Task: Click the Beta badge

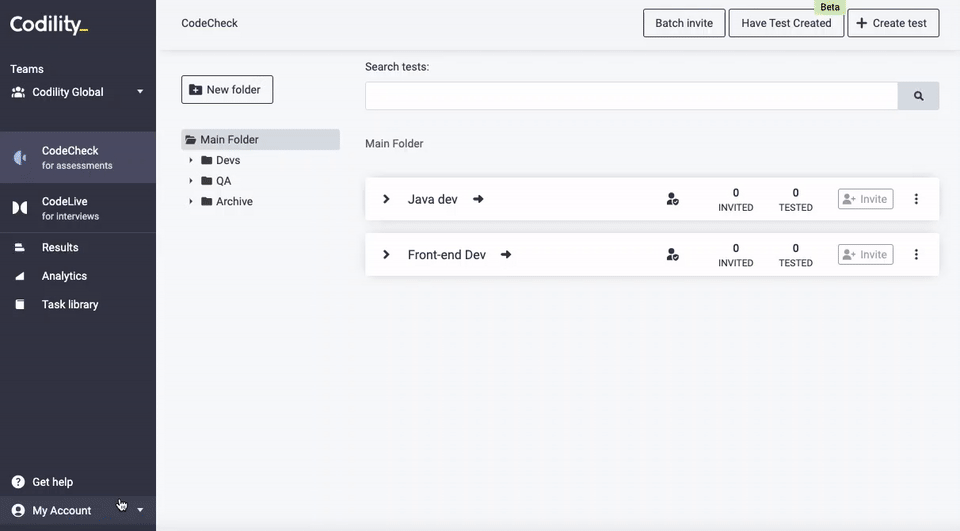Action: 830,7
